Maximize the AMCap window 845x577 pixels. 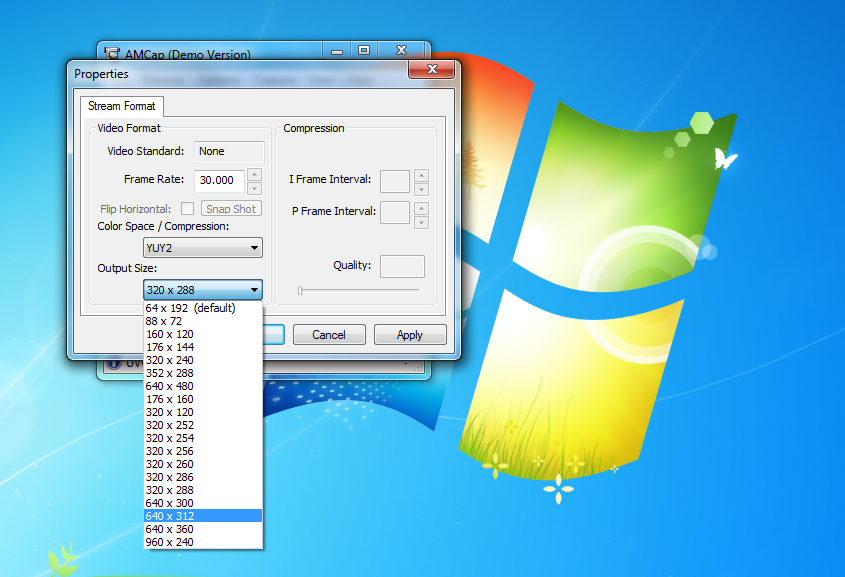click(364, 51)
